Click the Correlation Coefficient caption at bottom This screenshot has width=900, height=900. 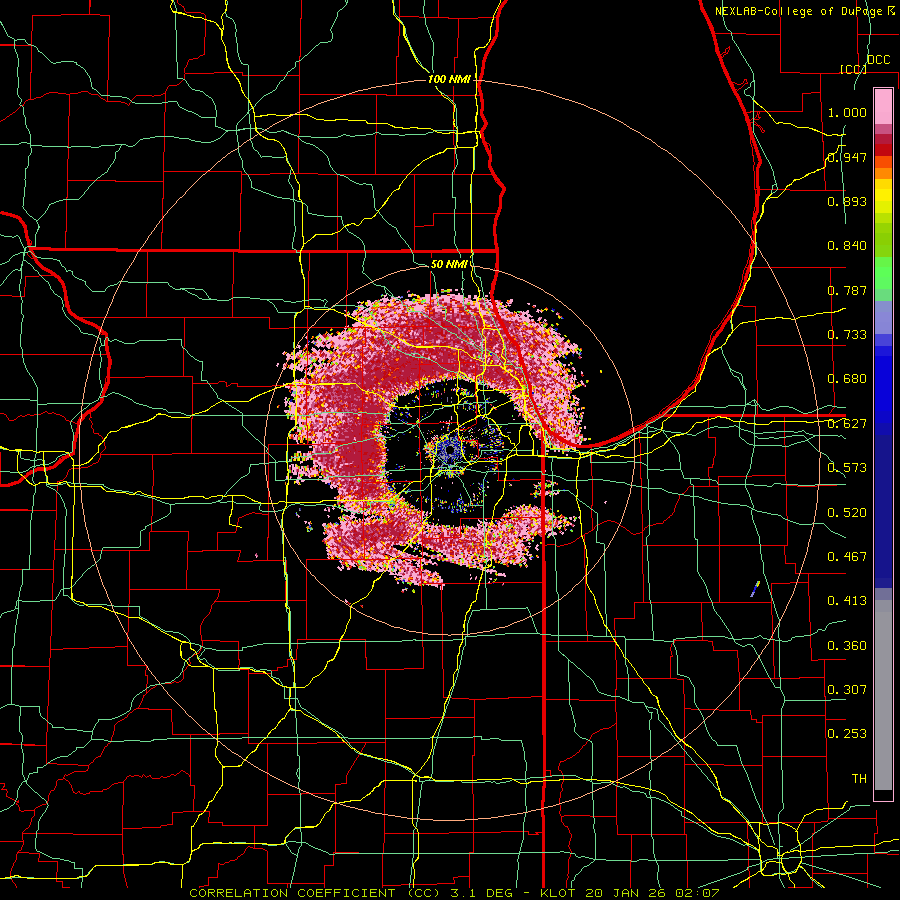pos(454,893)
